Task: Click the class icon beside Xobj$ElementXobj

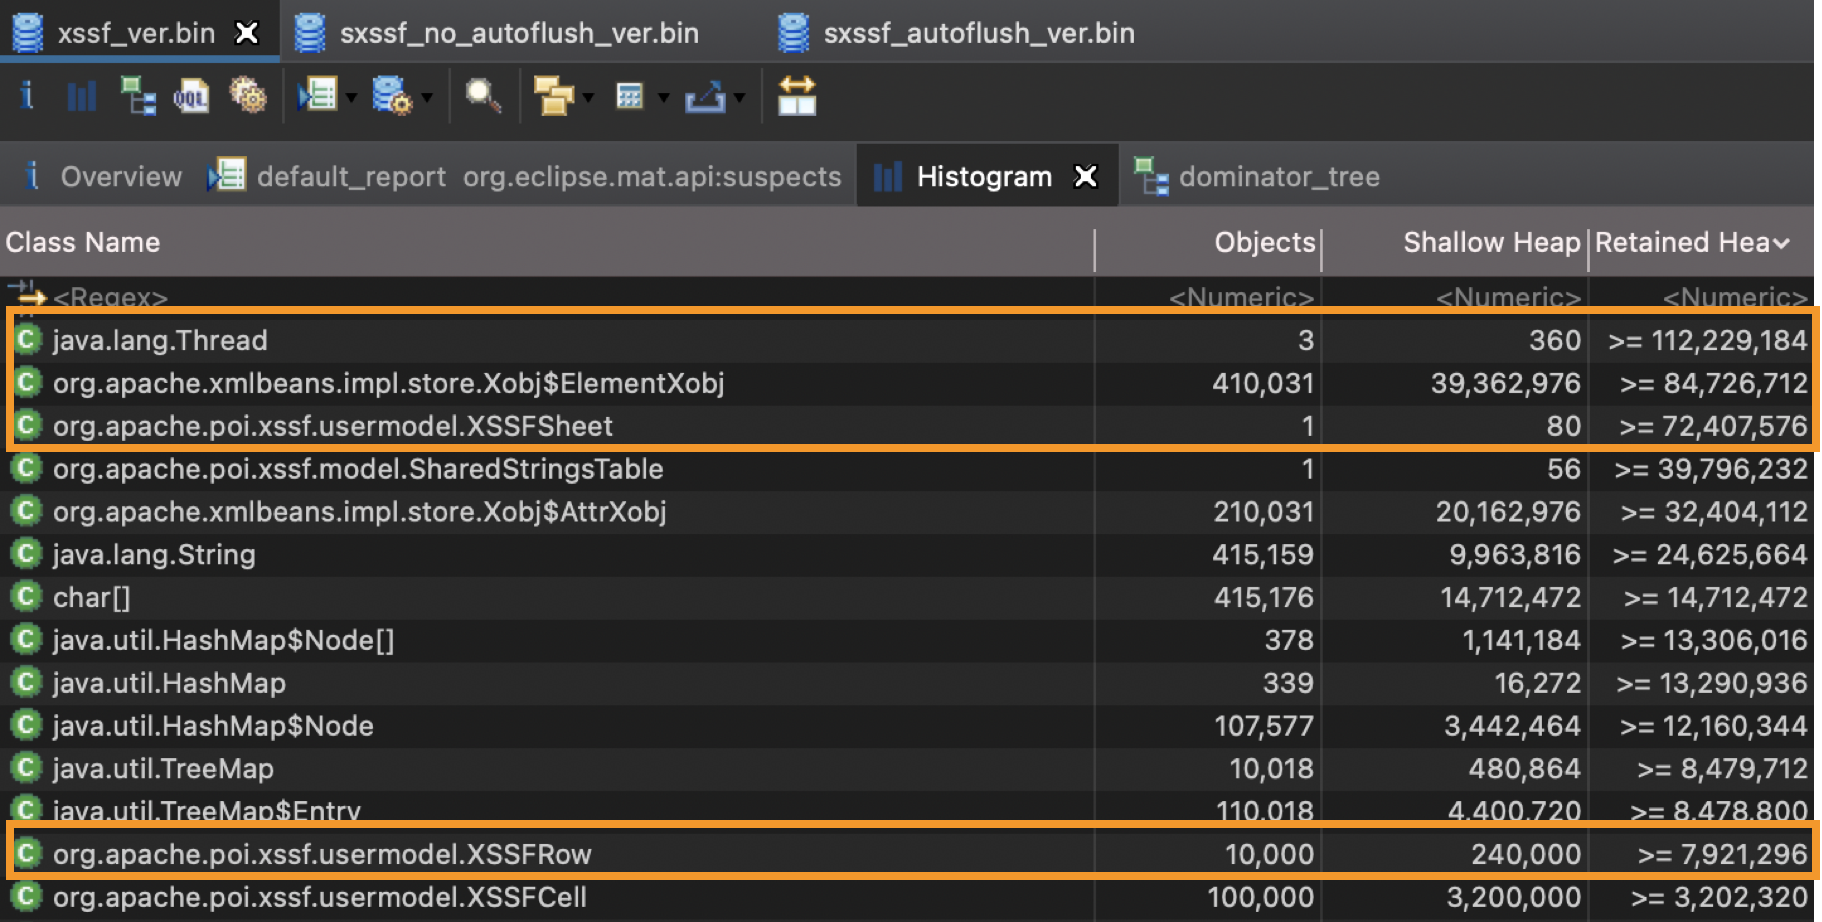Action: pyautogui.click(x=27, y=383)
